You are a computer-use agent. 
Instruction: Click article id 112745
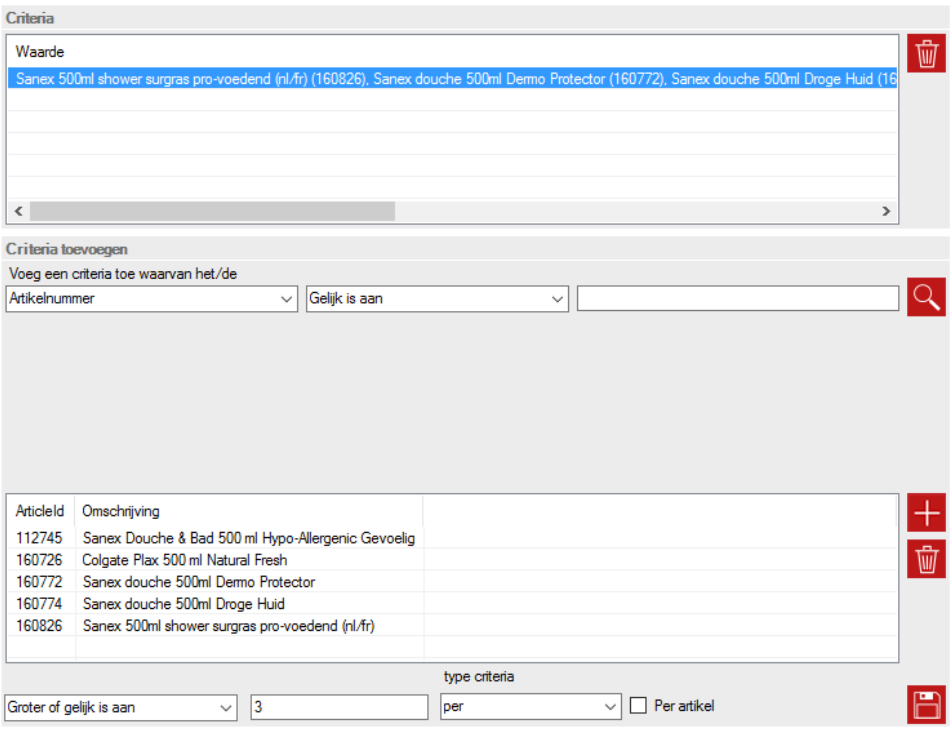tap(39, 538)
